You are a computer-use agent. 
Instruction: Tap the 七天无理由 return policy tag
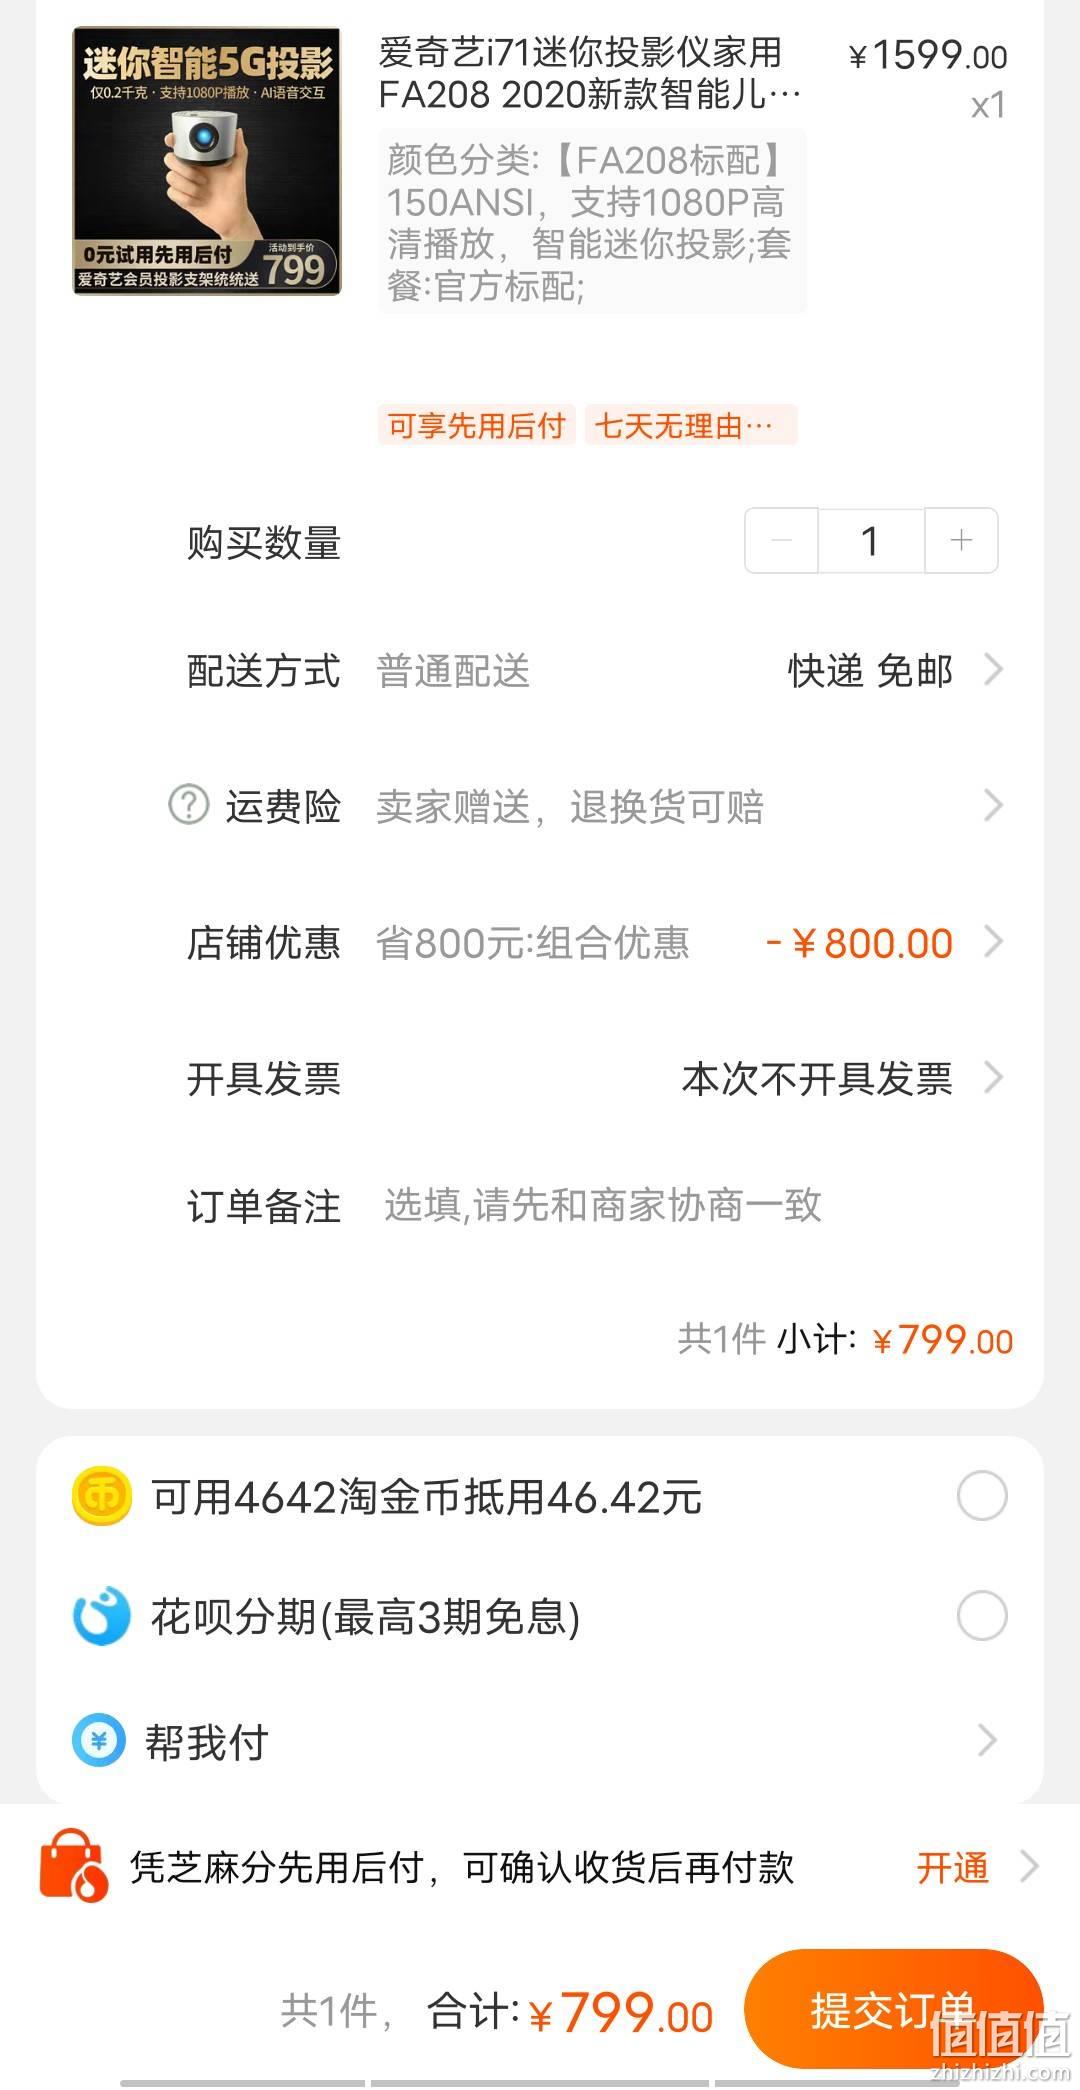691,425
